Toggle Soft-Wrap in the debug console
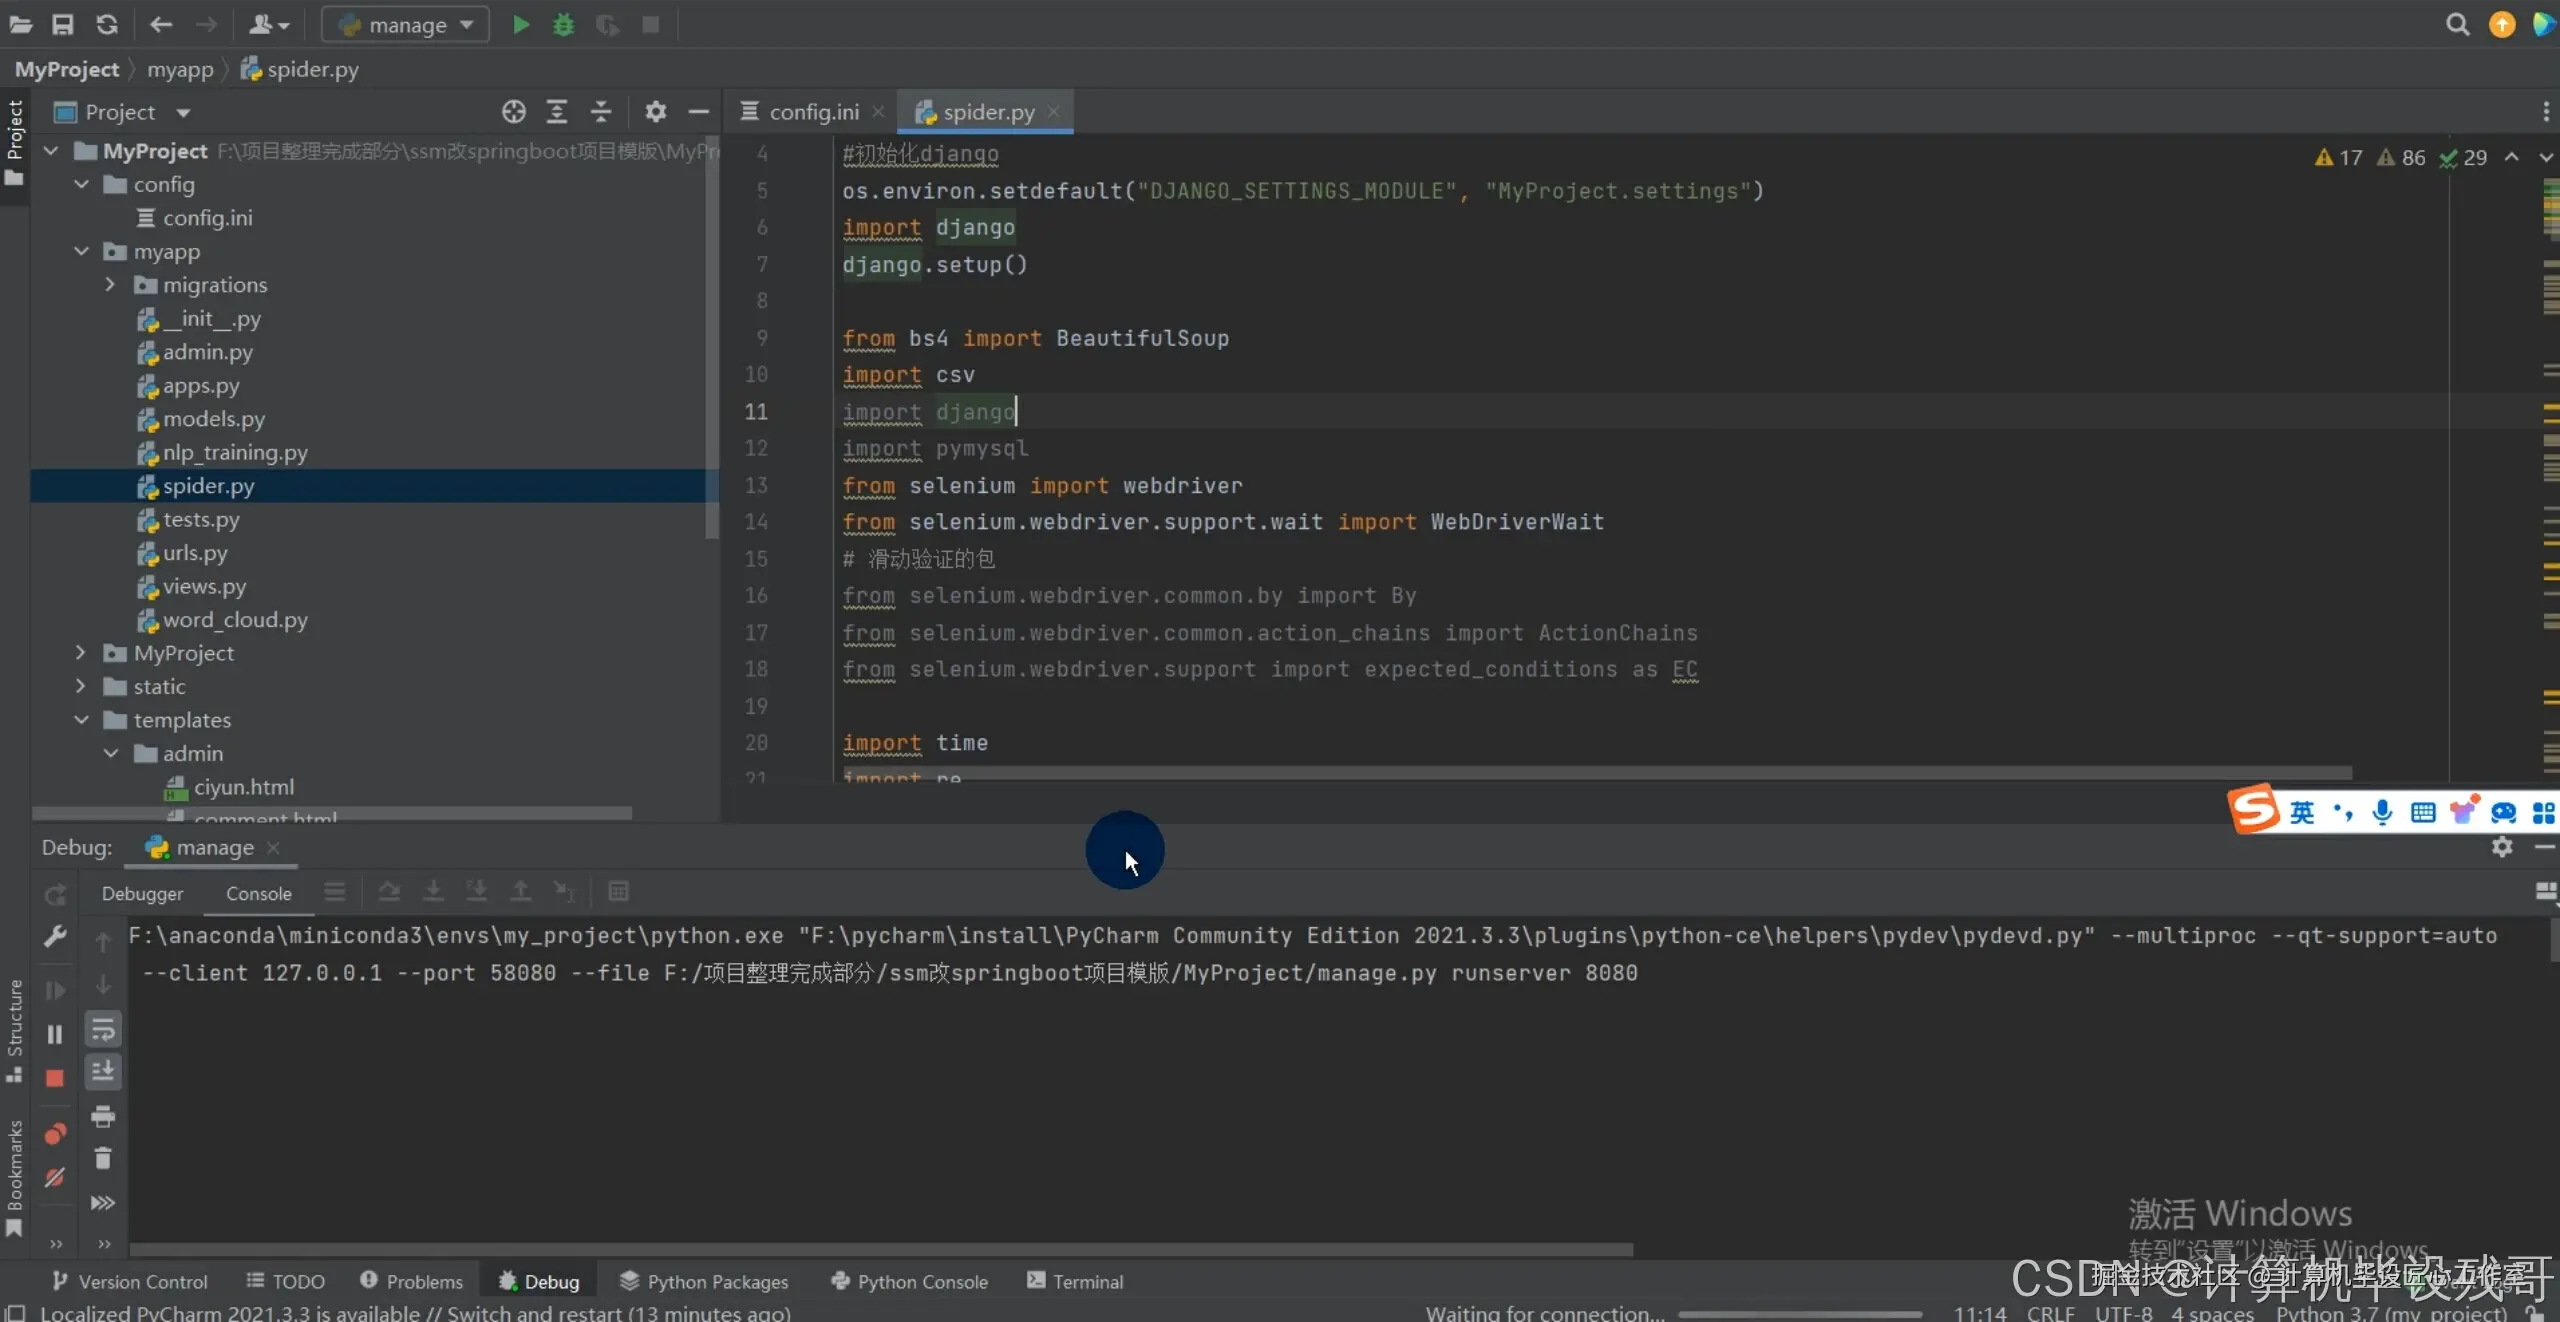2560x1322 pixels. pyautogui.click(x=103, y=1029)
